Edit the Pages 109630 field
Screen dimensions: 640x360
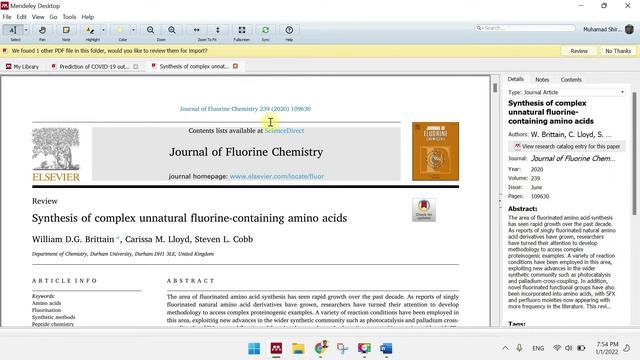[540, 196]
